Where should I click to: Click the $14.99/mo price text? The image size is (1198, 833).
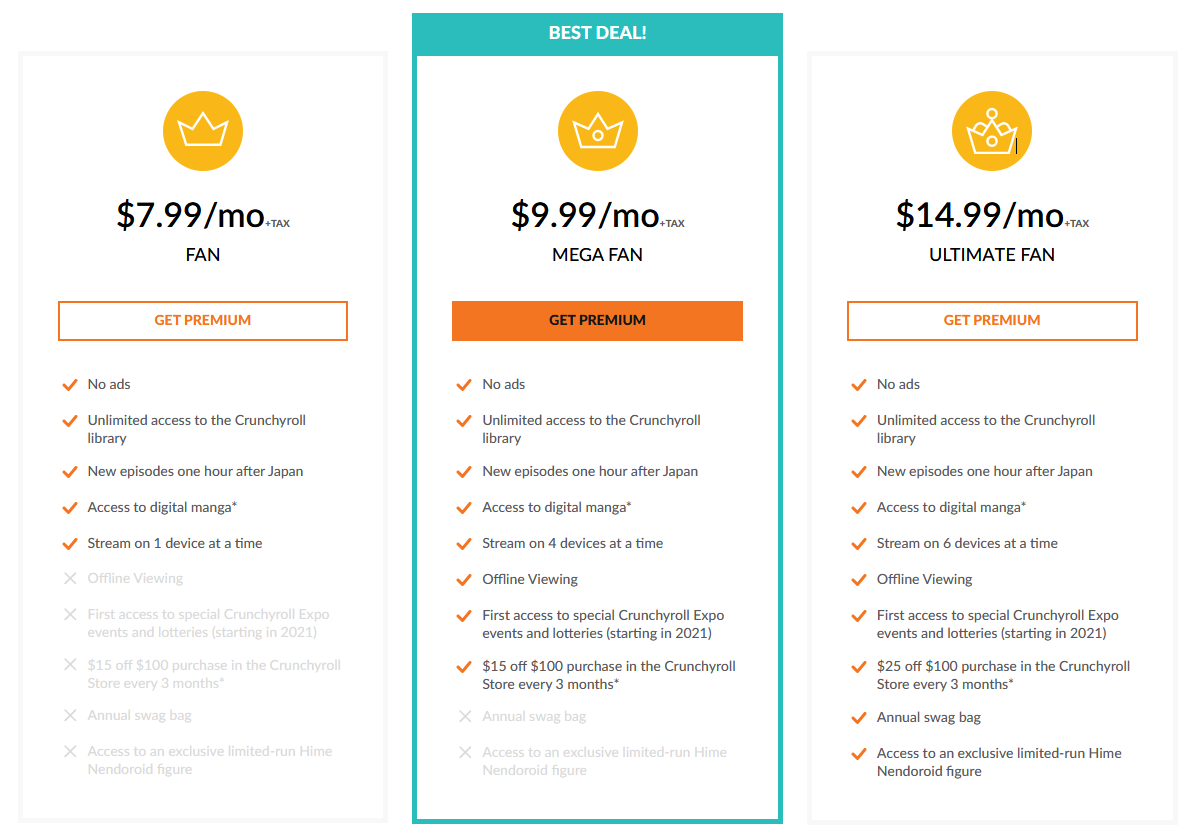click(979, 215)
